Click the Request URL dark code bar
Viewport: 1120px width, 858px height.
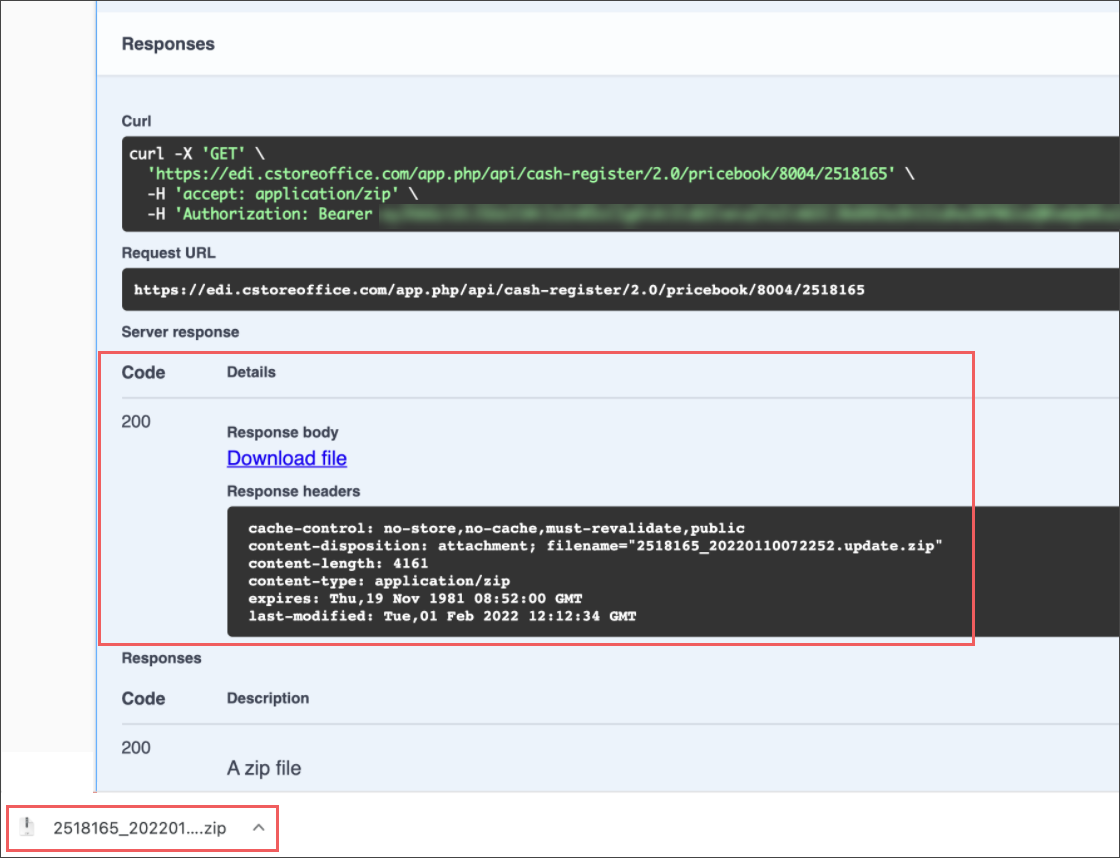point(500,290)
